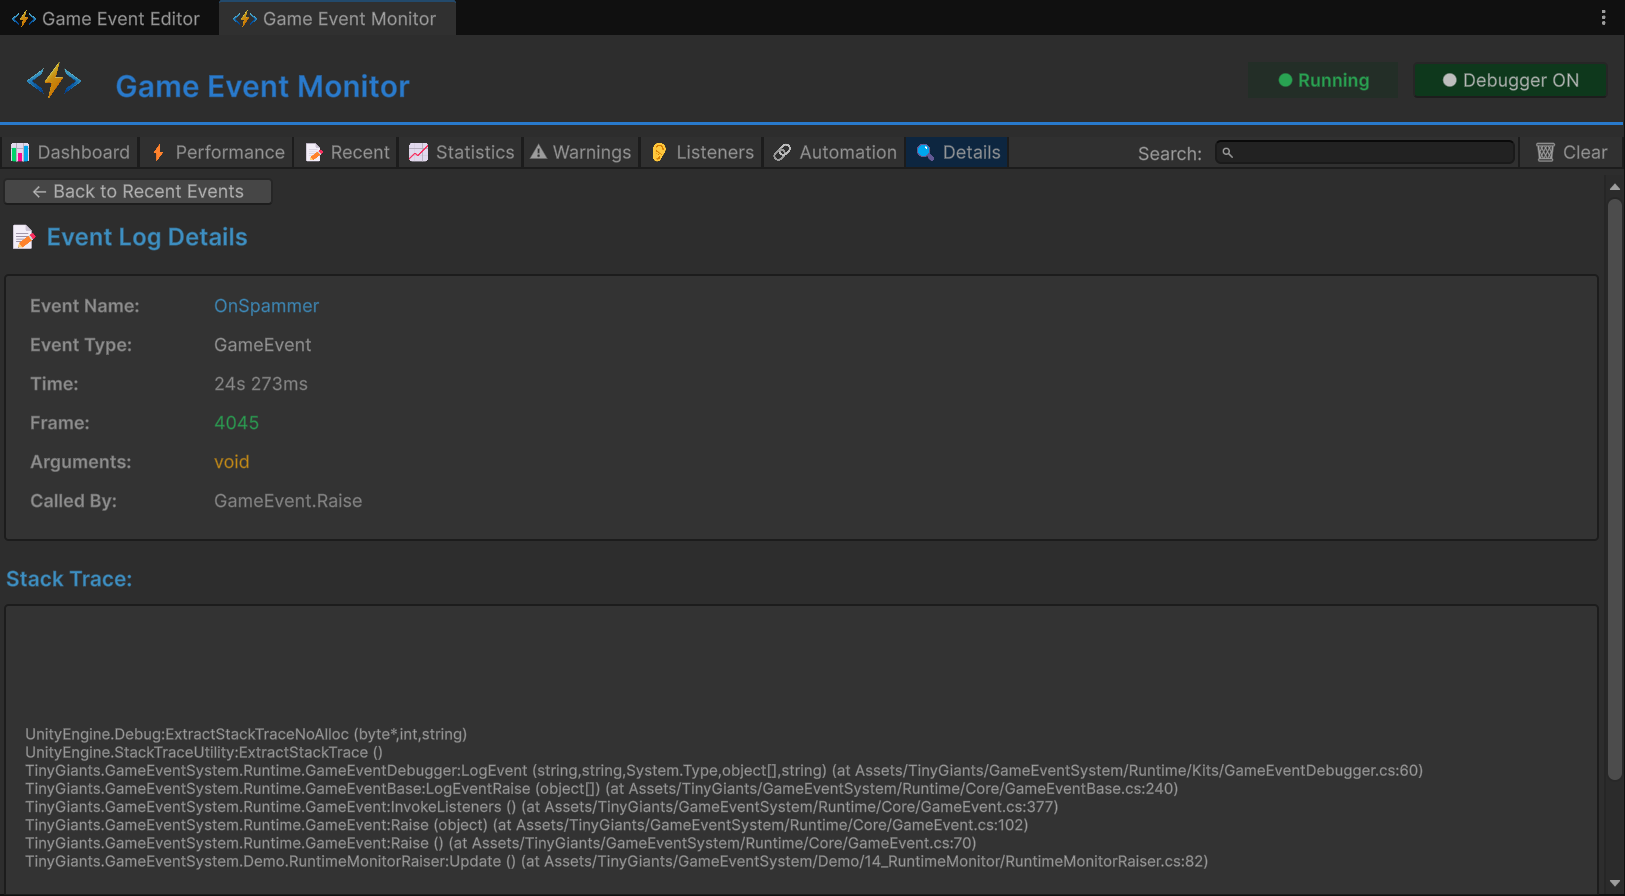
Task: Click the Performance lightning bolt icon
Action: [x=158, y=152]
